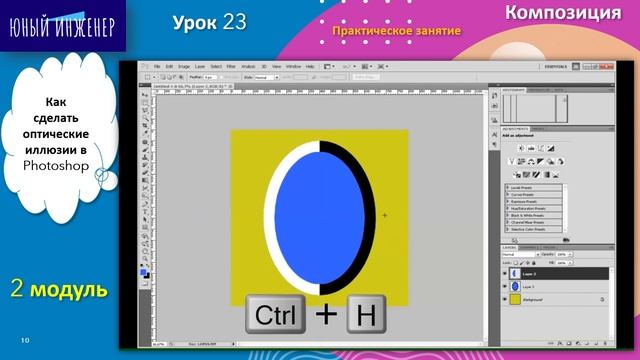Image resolution: width=640 pixels, height=360 pixels.
Task: Click the yellow Background layer thumbnail
Action: tap(516, 300)
